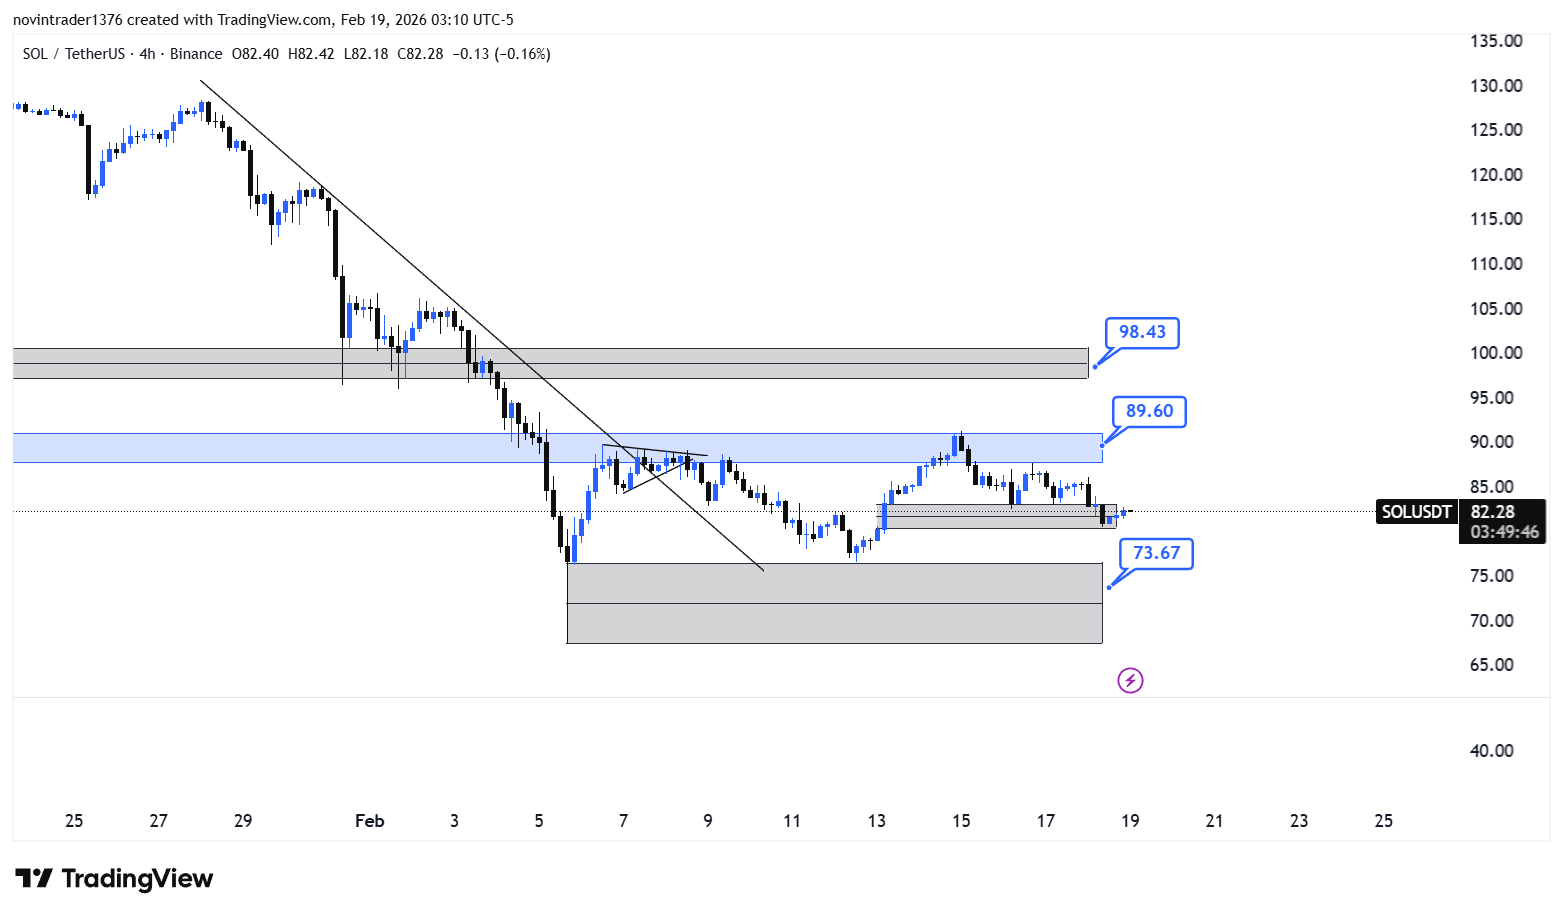The image size is (1563, 916).
Task: Select the small triangle pattern near Feb 7
Action: pos(655,468)
